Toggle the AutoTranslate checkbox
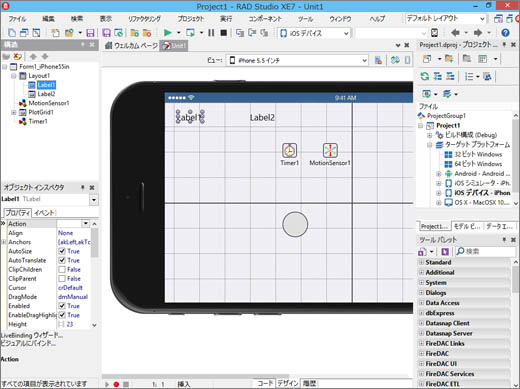The width and height of the screenshot is (520, 389). click(62, 260)
